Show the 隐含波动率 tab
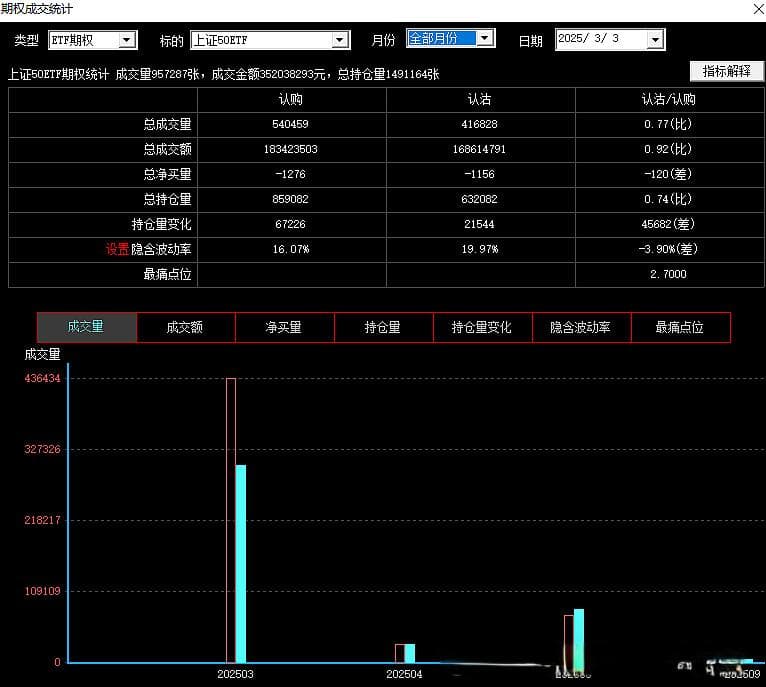The width and height of the screenshot is (766, 687). pyautogui.click(x=581, y=327)
